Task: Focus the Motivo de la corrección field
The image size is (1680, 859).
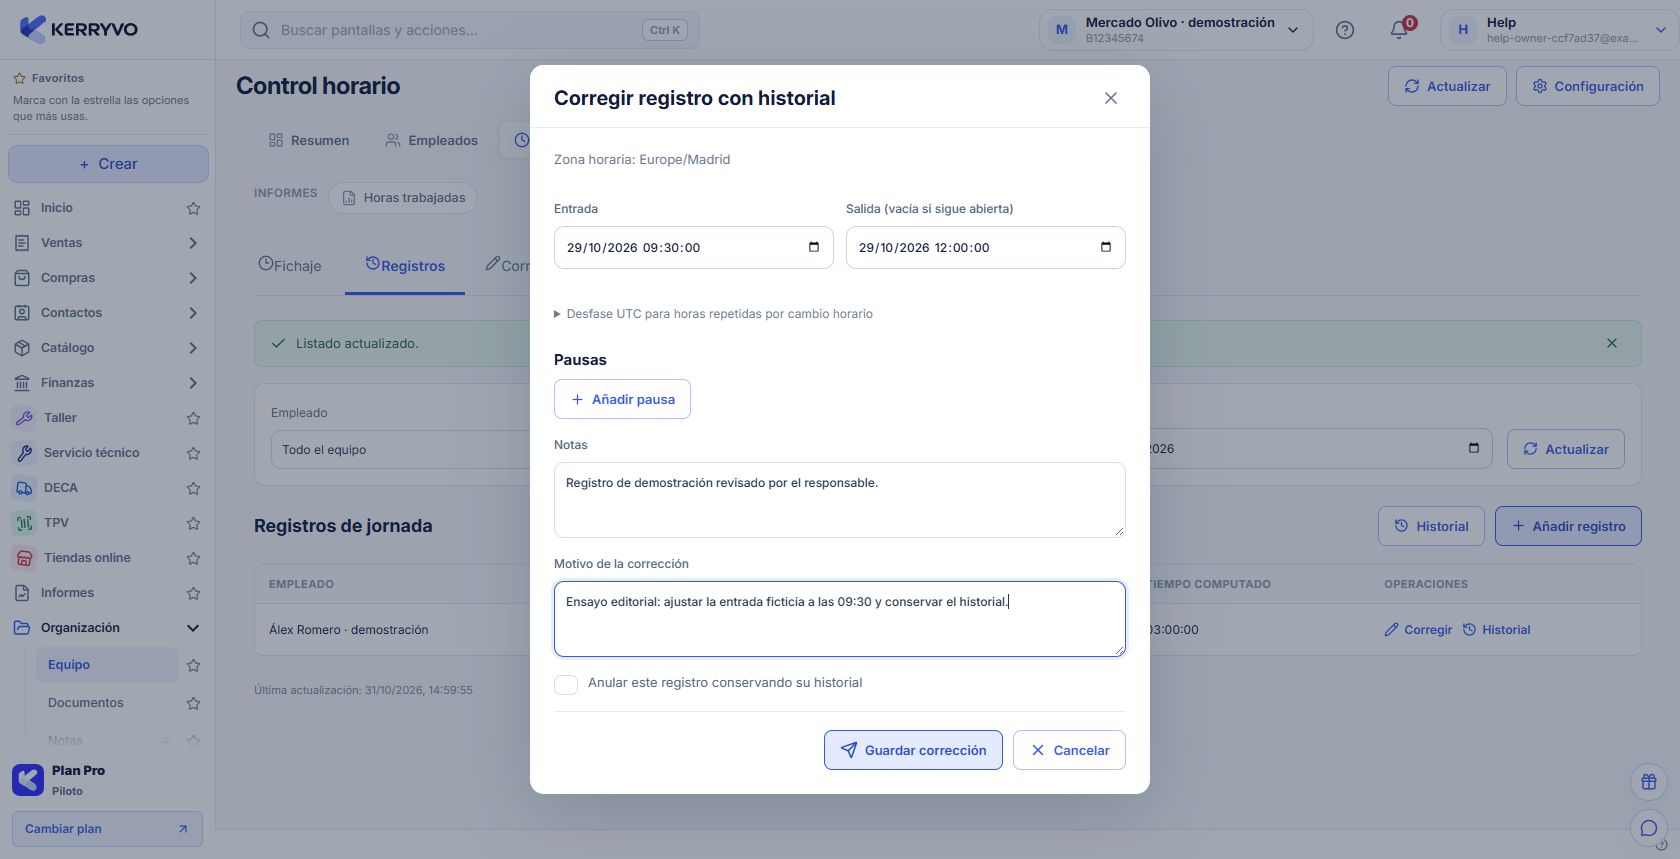Action: click(840, 619)
